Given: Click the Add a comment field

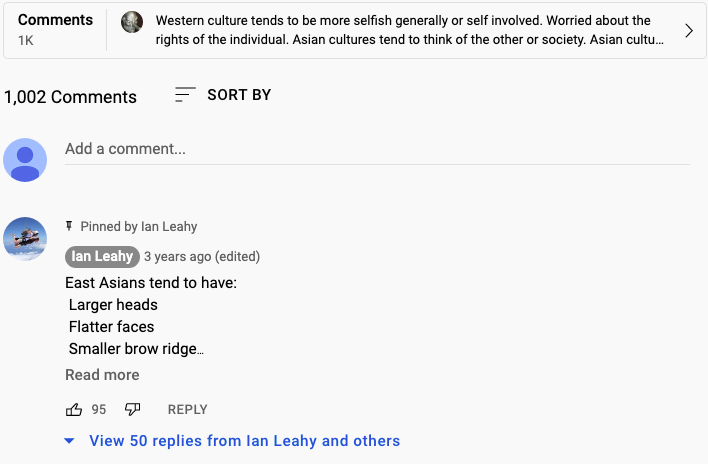Looking at the screenshot, I should pyautogui.click(x=377, y=149).
